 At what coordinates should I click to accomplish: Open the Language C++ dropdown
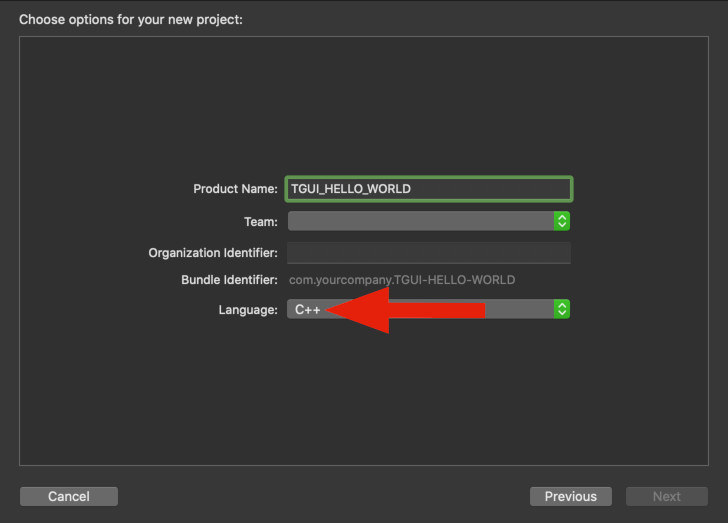429,309
